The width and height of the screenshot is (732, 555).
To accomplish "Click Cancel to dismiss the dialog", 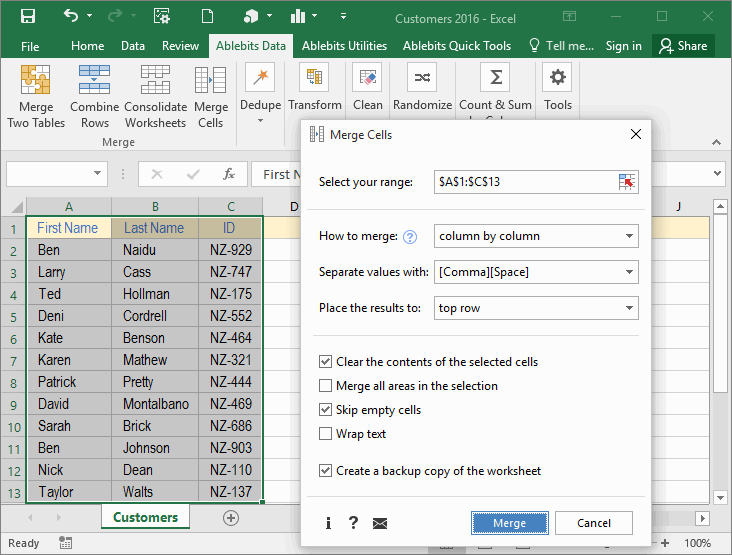I will tap(594, 523).
